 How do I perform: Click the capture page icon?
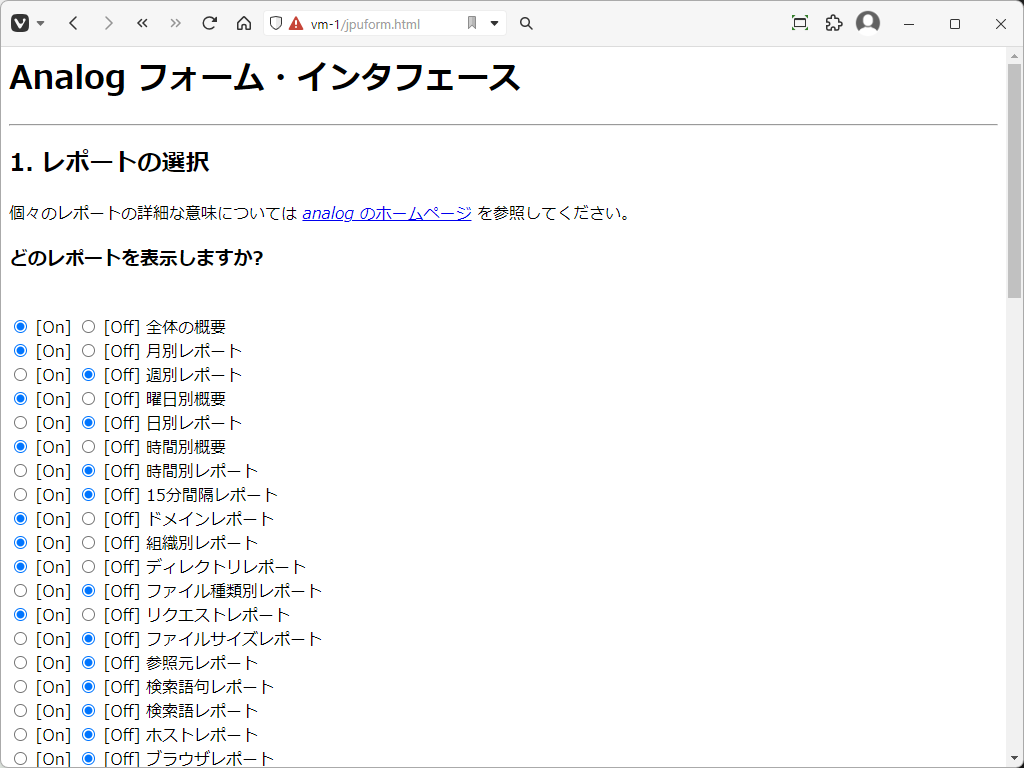pyautogui.click(x=799, y=24)
